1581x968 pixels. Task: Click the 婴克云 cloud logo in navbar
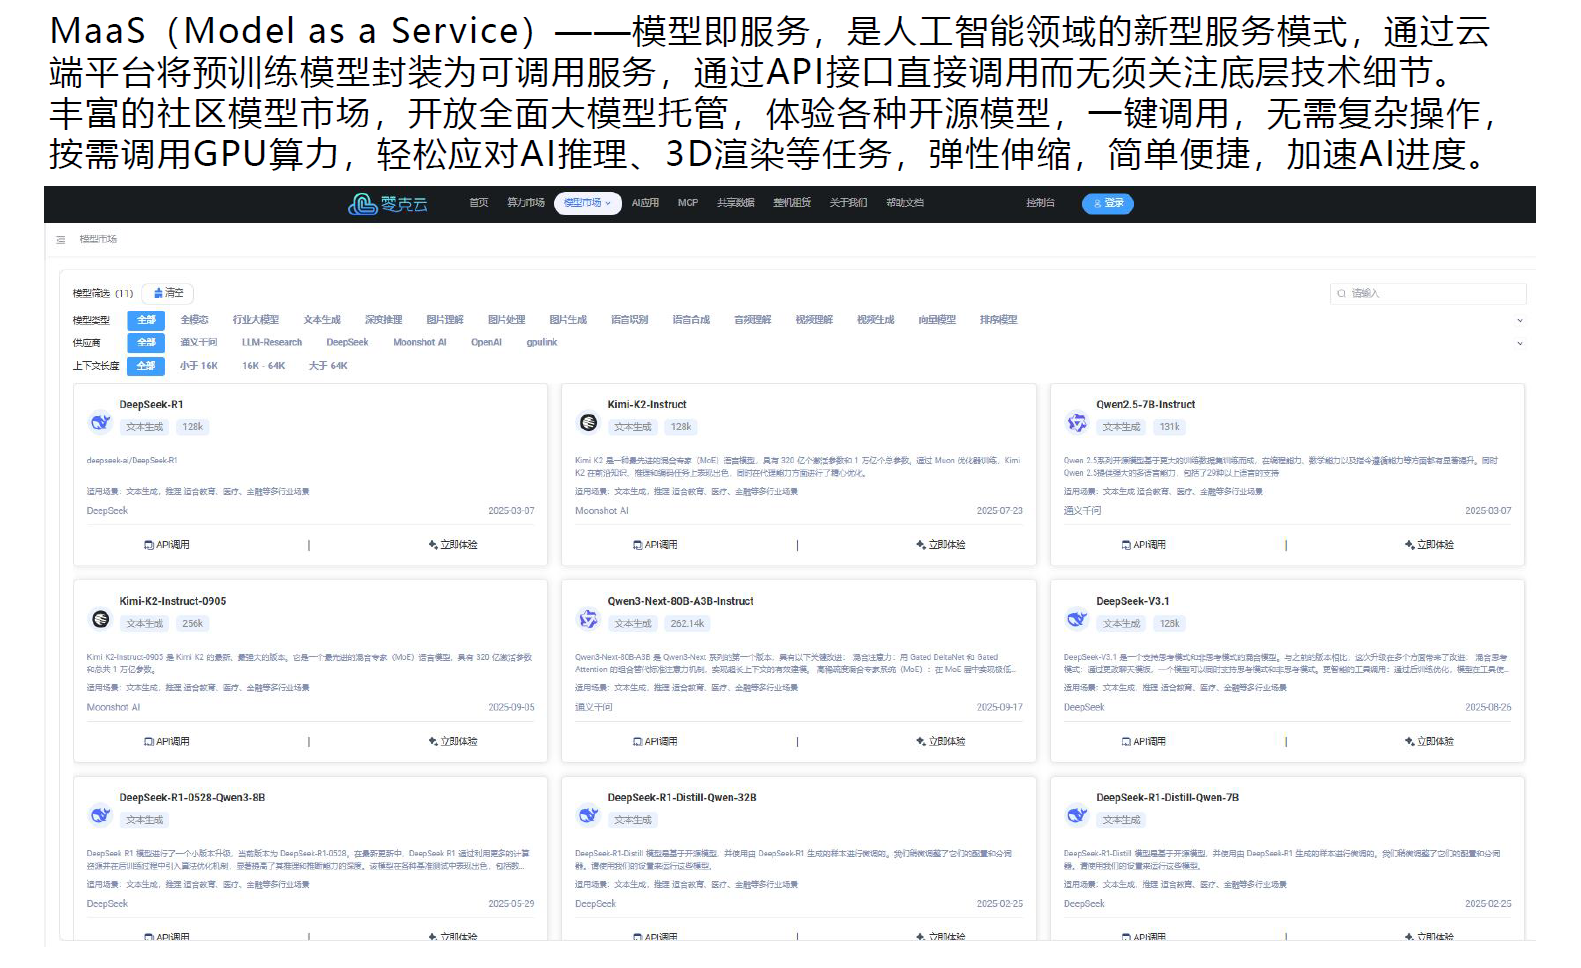click(387, 204)
